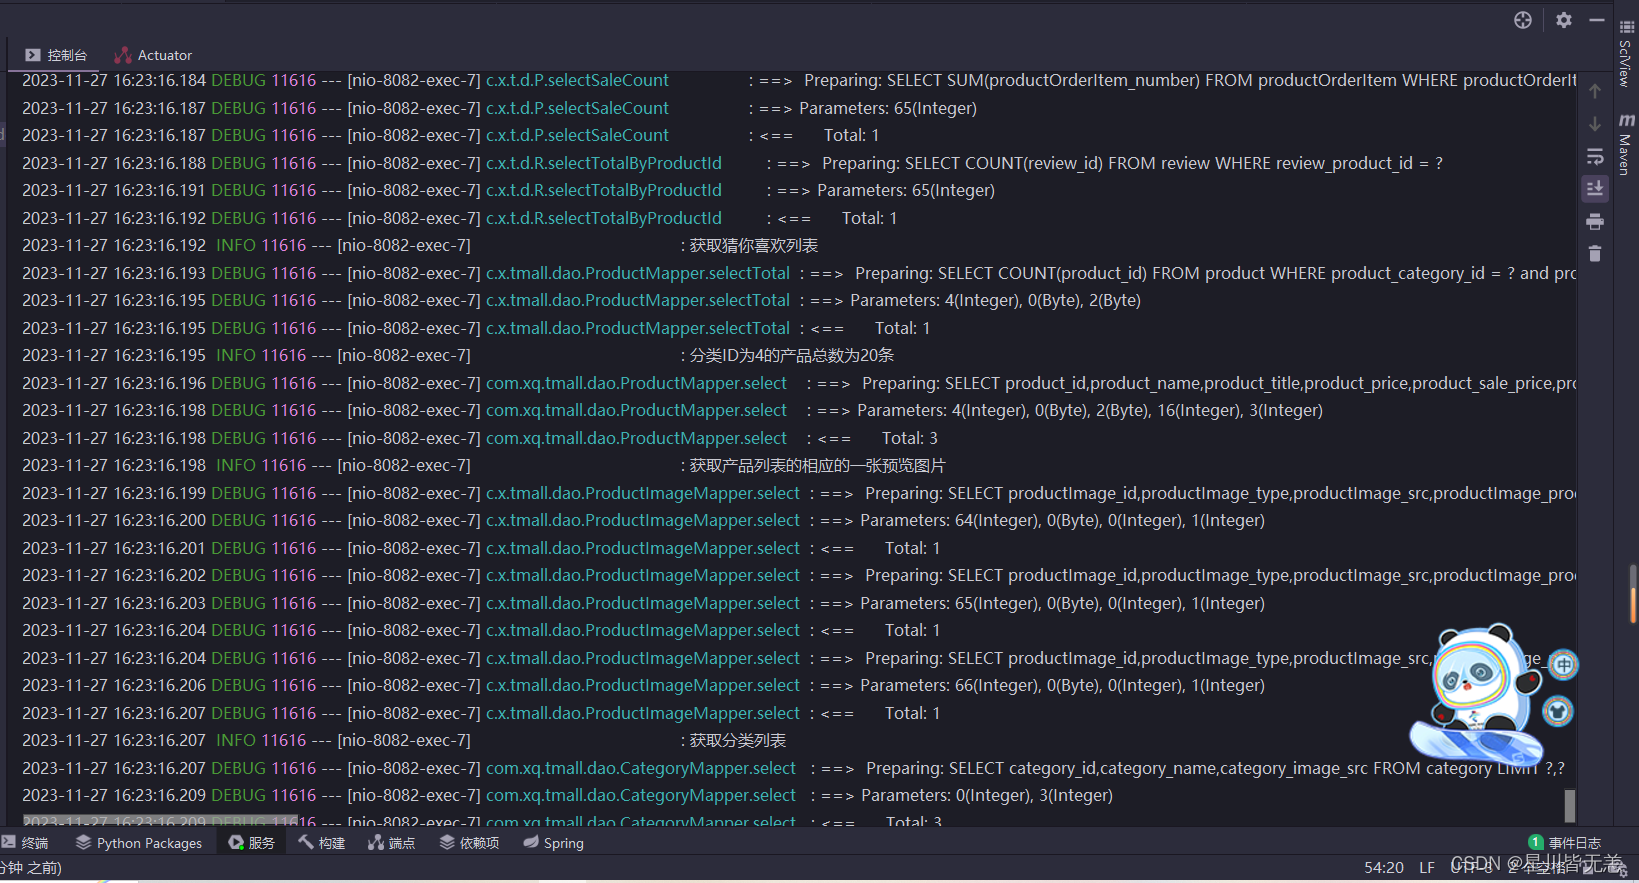Open the 端点 endpoints tool window
Screen dimensions: 1639x883
(392, 843)
